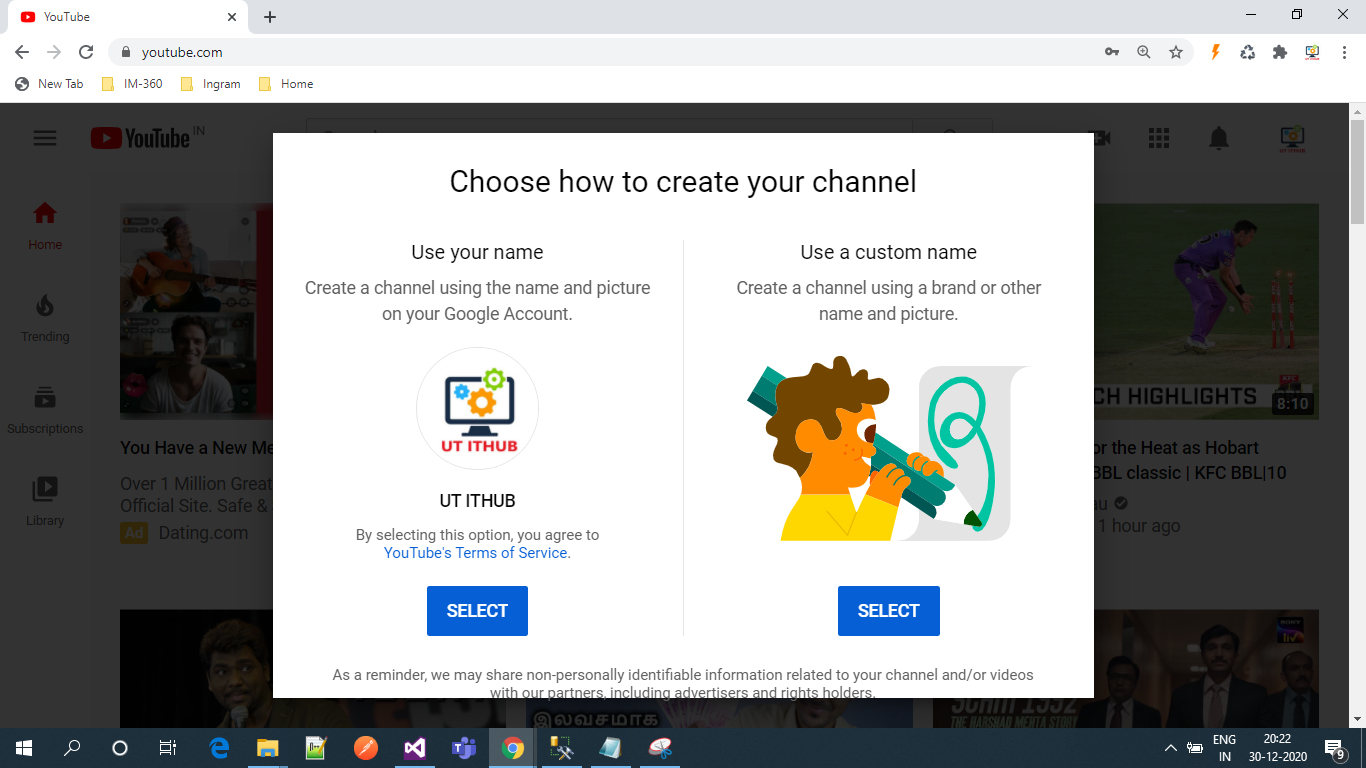Screen dimensions: 1366x768
Task: Open the orange Postman taskbar icon
Action: [366, 748]
